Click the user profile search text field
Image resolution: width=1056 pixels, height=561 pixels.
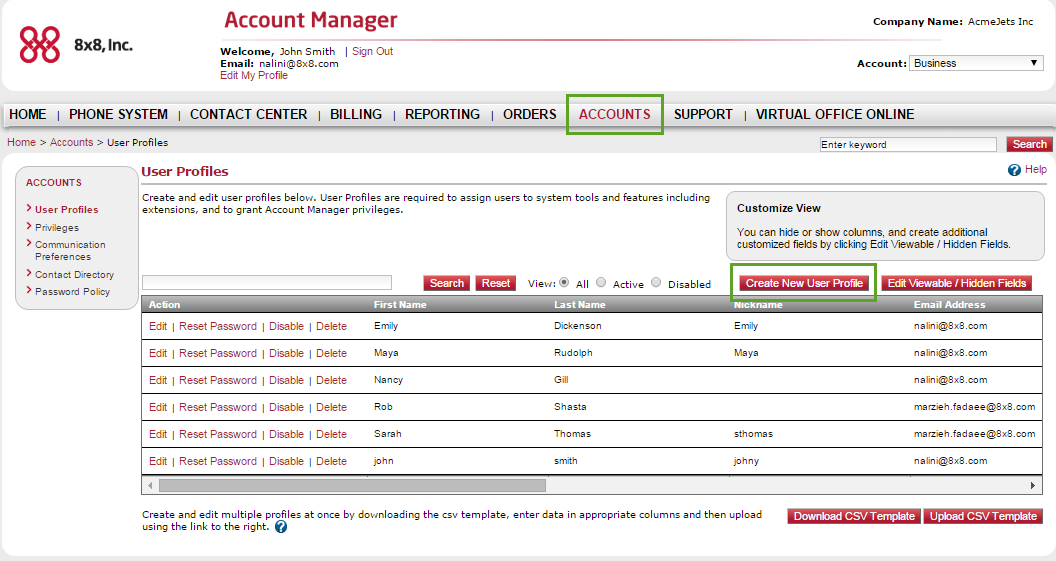267,282
